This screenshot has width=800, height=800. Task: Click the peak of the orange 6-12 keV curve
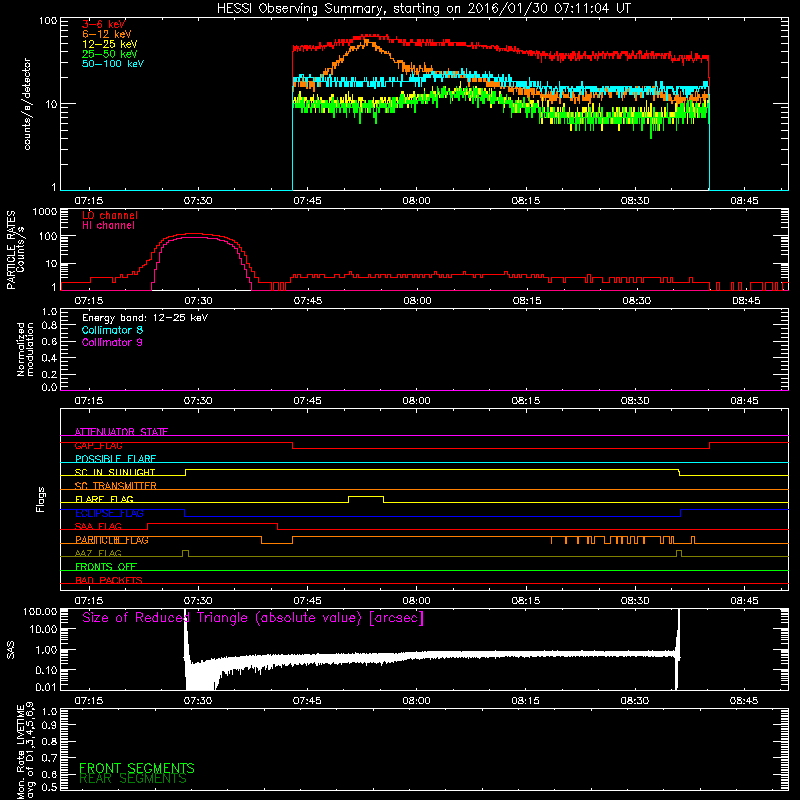pyautogui.click(x=367, y=43)
